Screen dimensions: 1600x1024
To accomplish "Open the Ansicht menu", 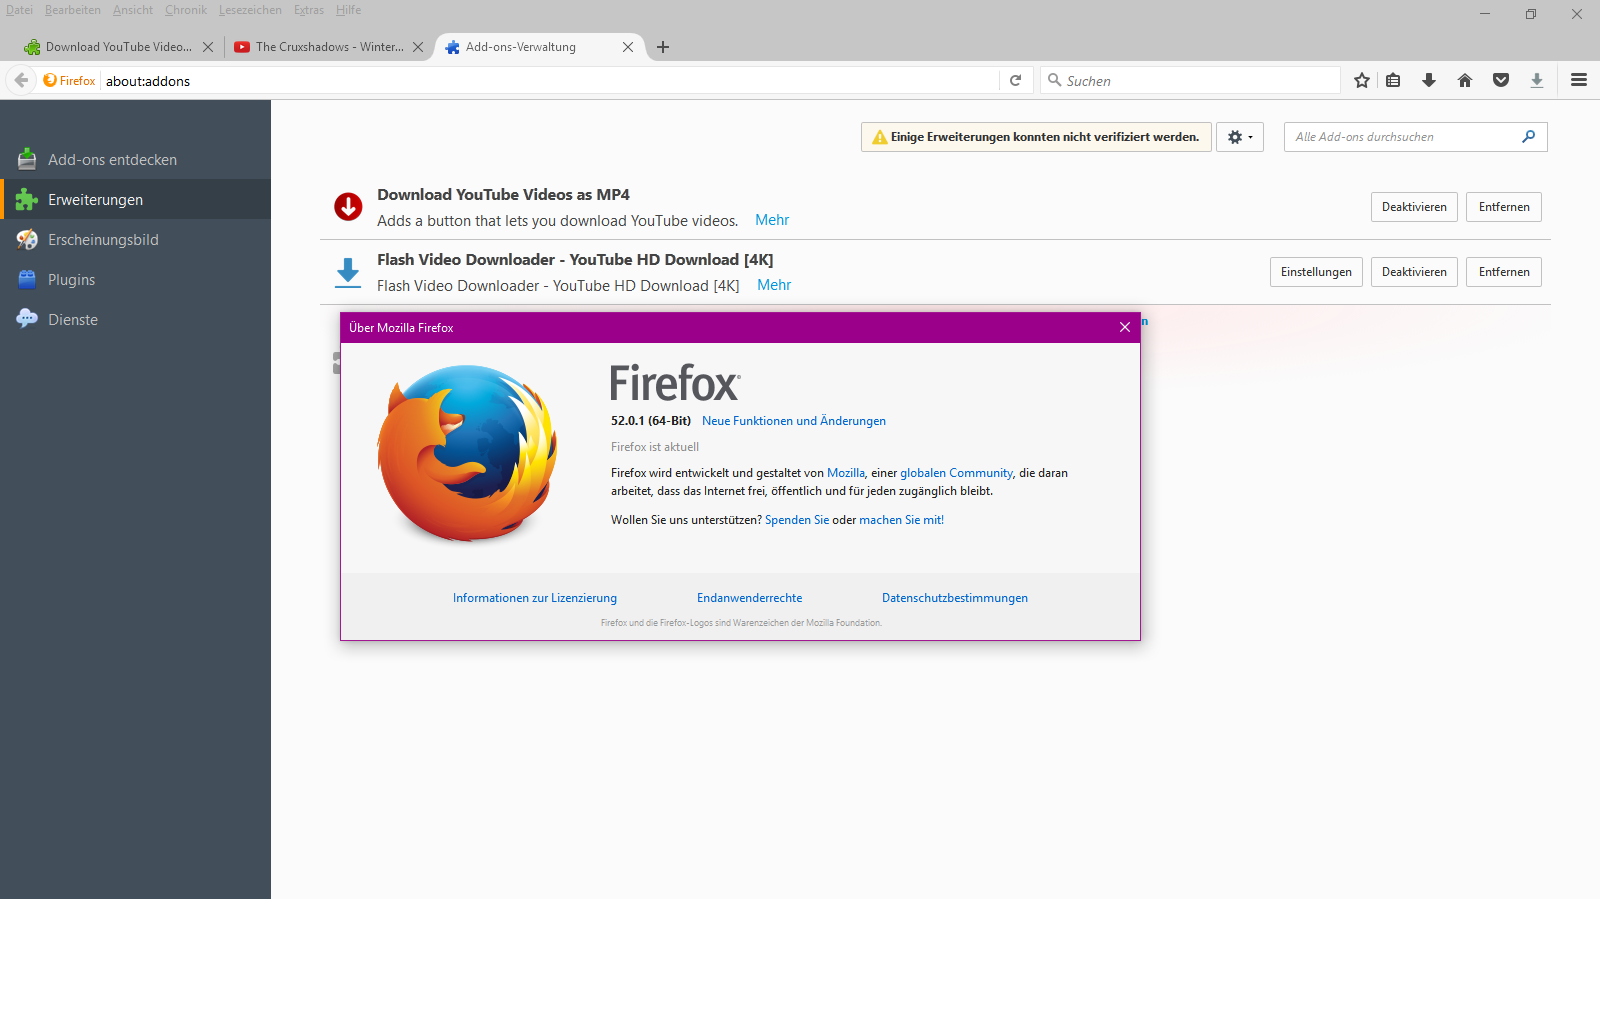I will 133,10.
